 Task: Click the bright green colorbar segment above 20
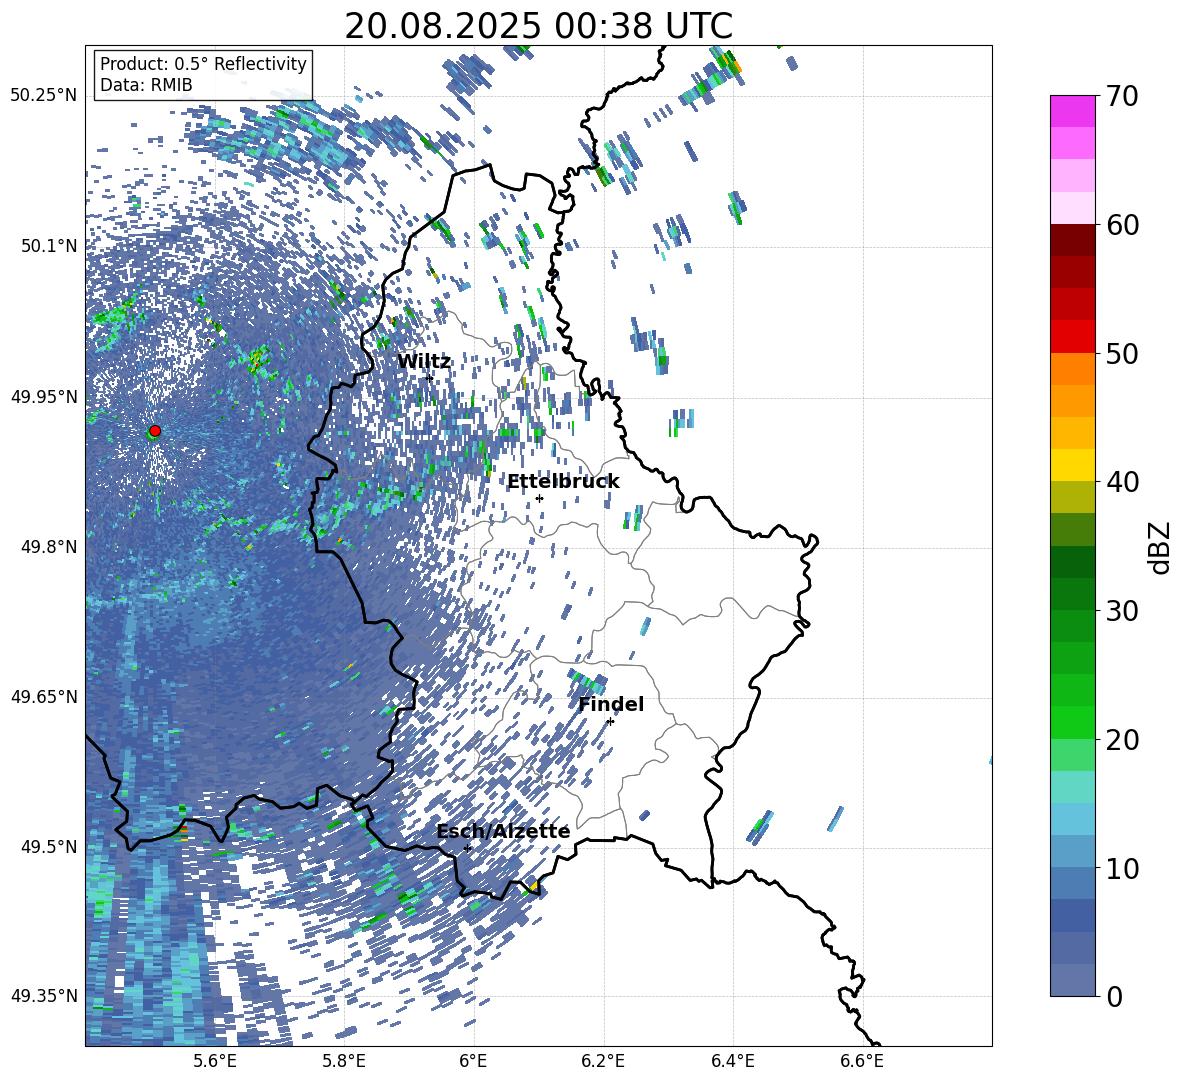click(1073, 722)
